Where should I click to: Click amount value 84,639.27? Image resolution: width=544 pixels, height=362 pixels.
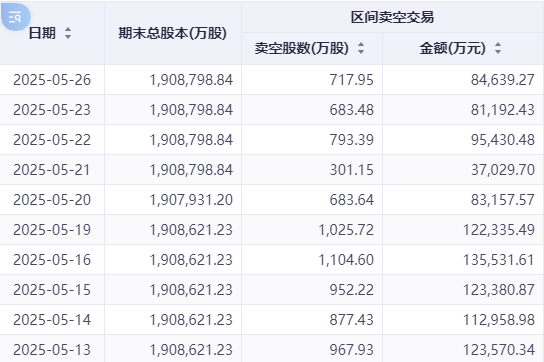point(503,80)
